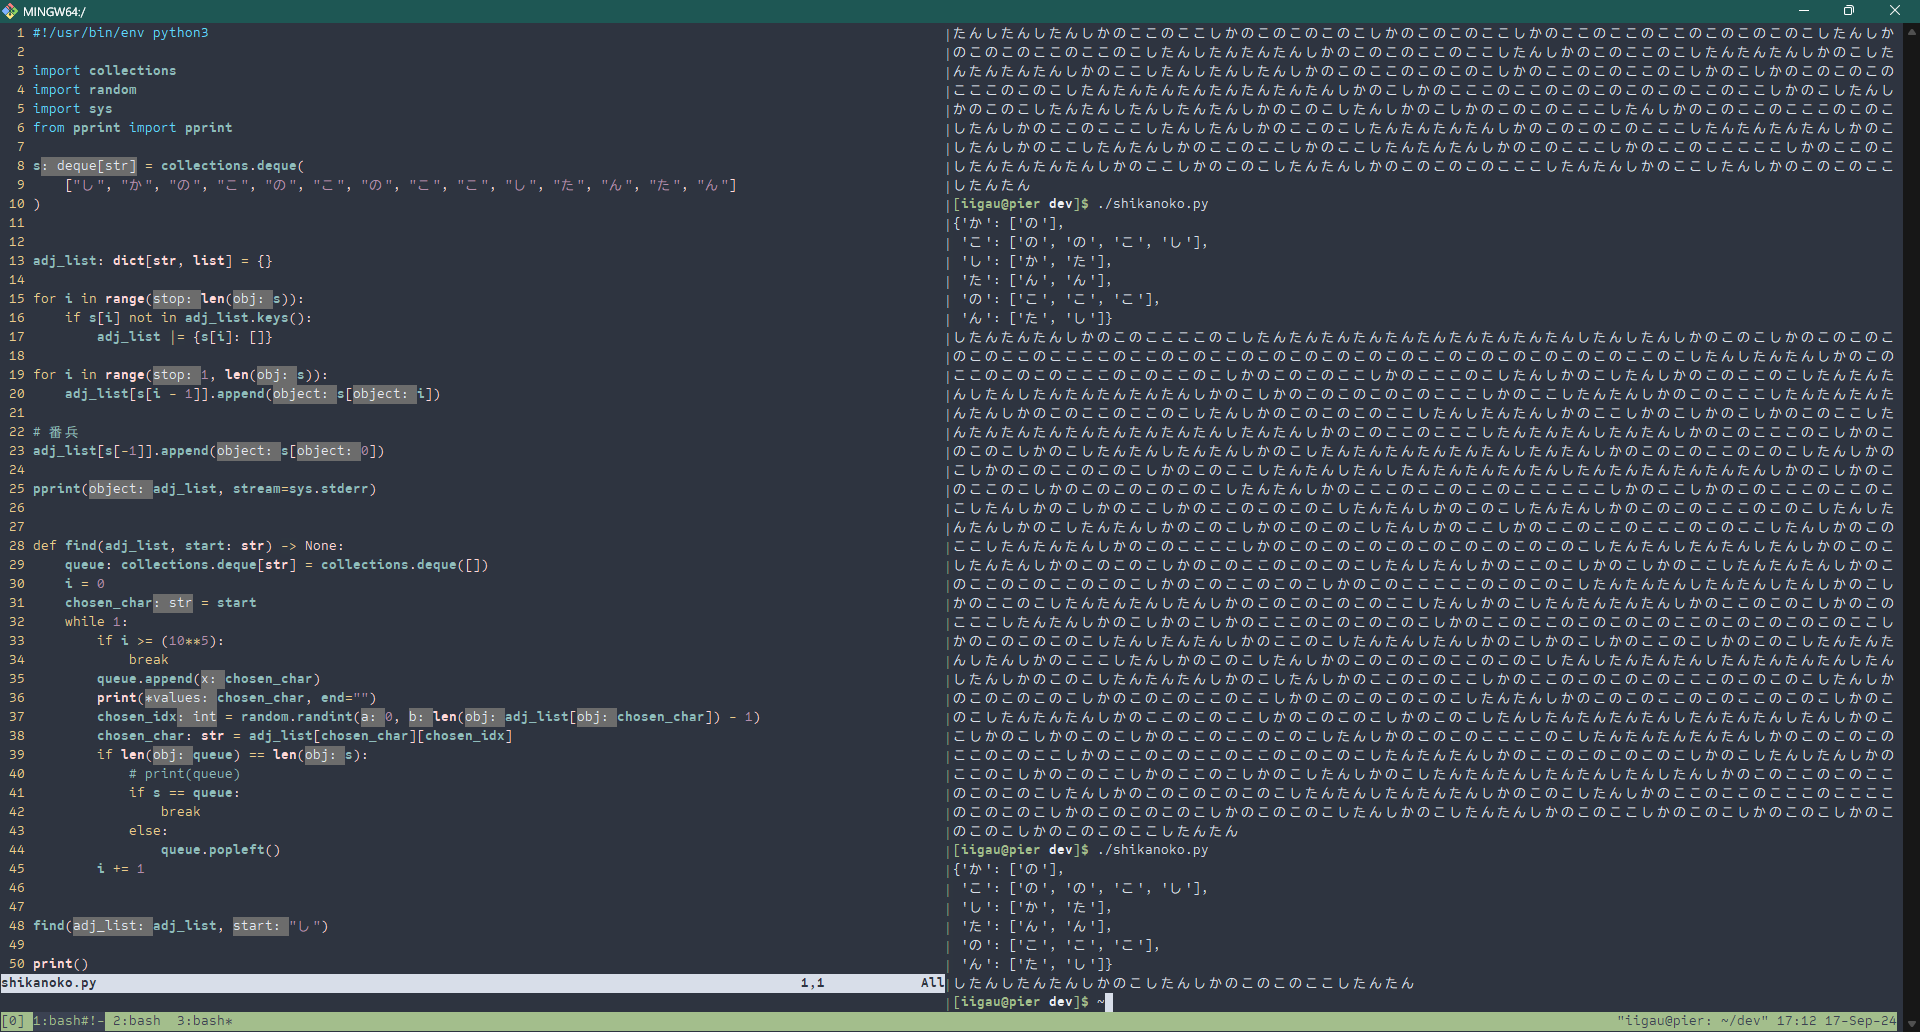Click the vim cursor position indicator 1,1
This screenshot has height=1032, width=1920.
coord(812,983)
